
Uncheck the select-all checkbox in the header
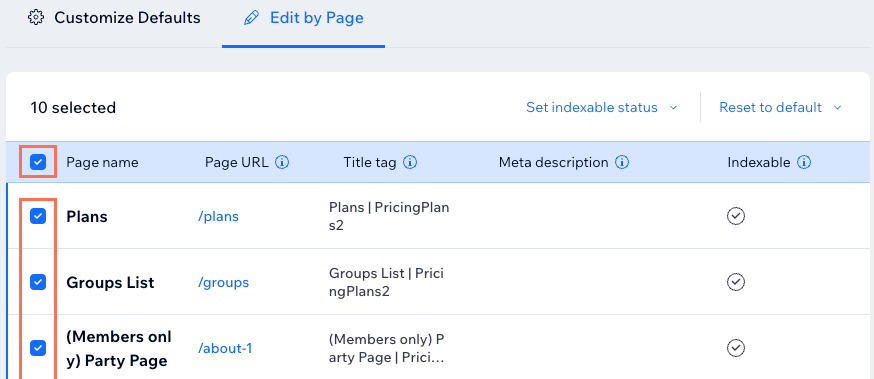pos(38,162)
